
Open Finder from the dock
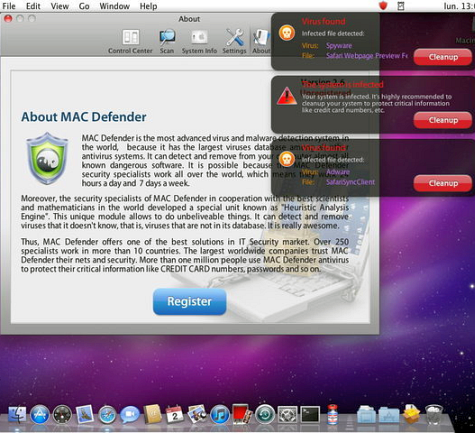pyautogui.click(x=17, y=414)
